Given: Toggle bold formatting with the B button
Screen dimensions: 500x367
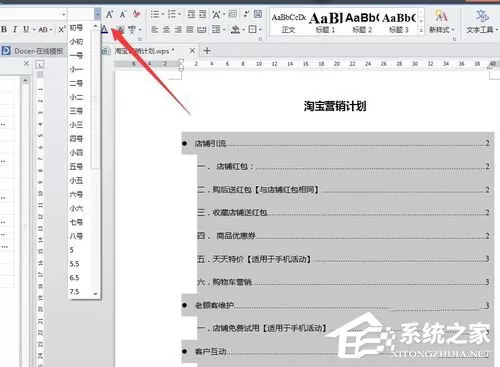Looking at the screenshot, I should (x=4, y=29).
